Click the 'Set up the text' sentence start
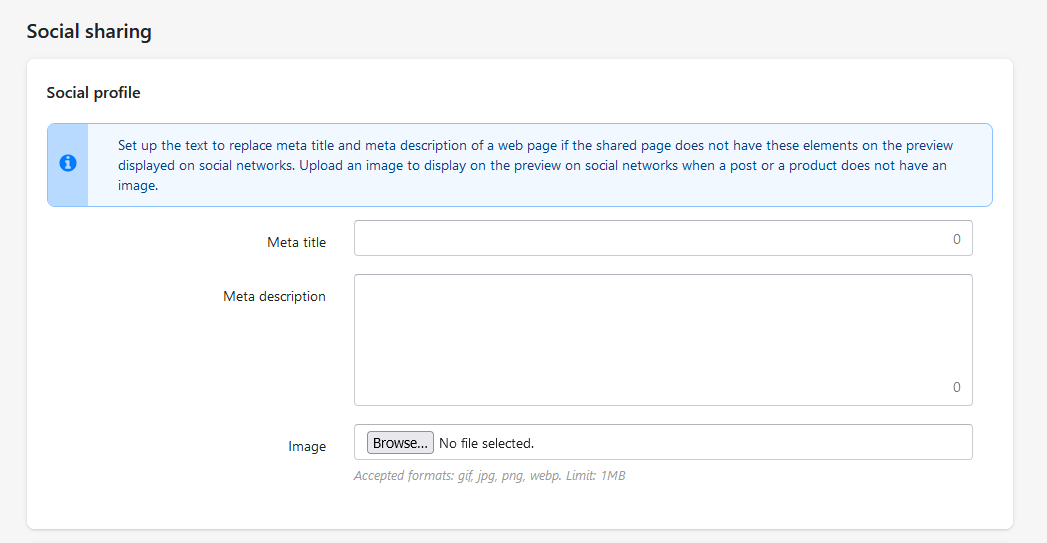 (164, 146)
